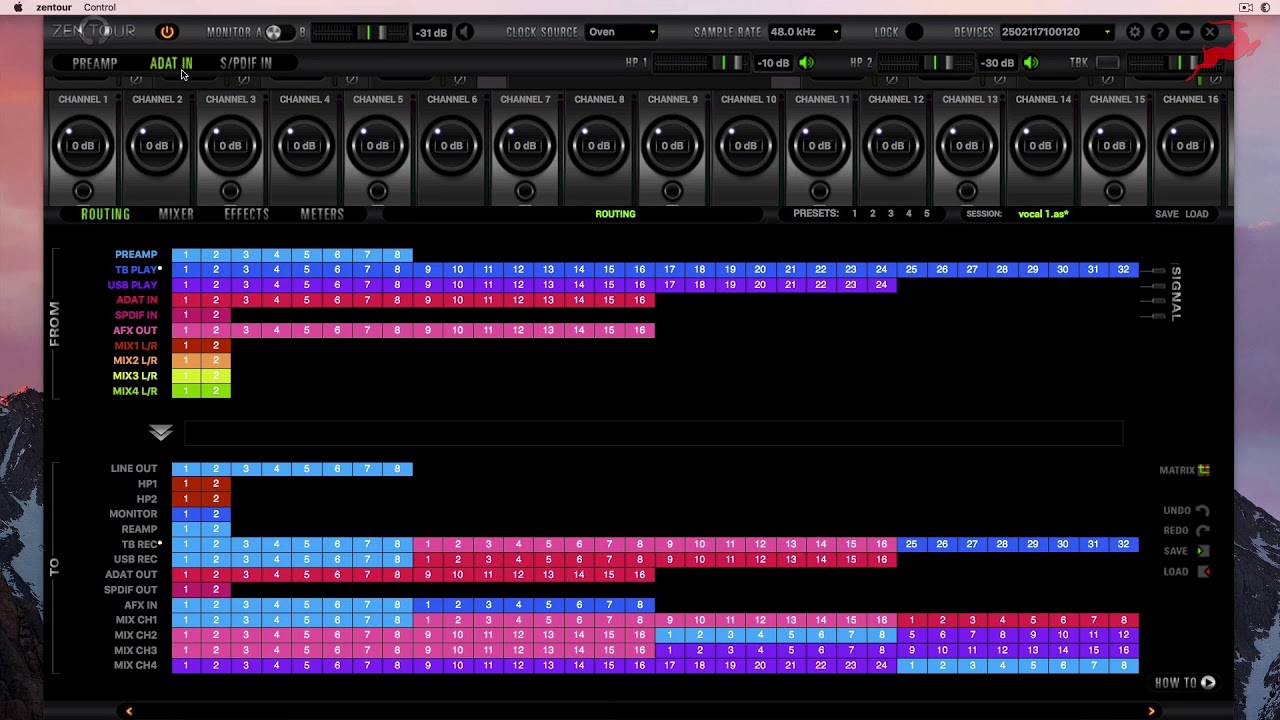The height and width of the screenshot is (720, 1280).
Task: Click the Channel 16 gain knob
Action: pos(1188,145)
